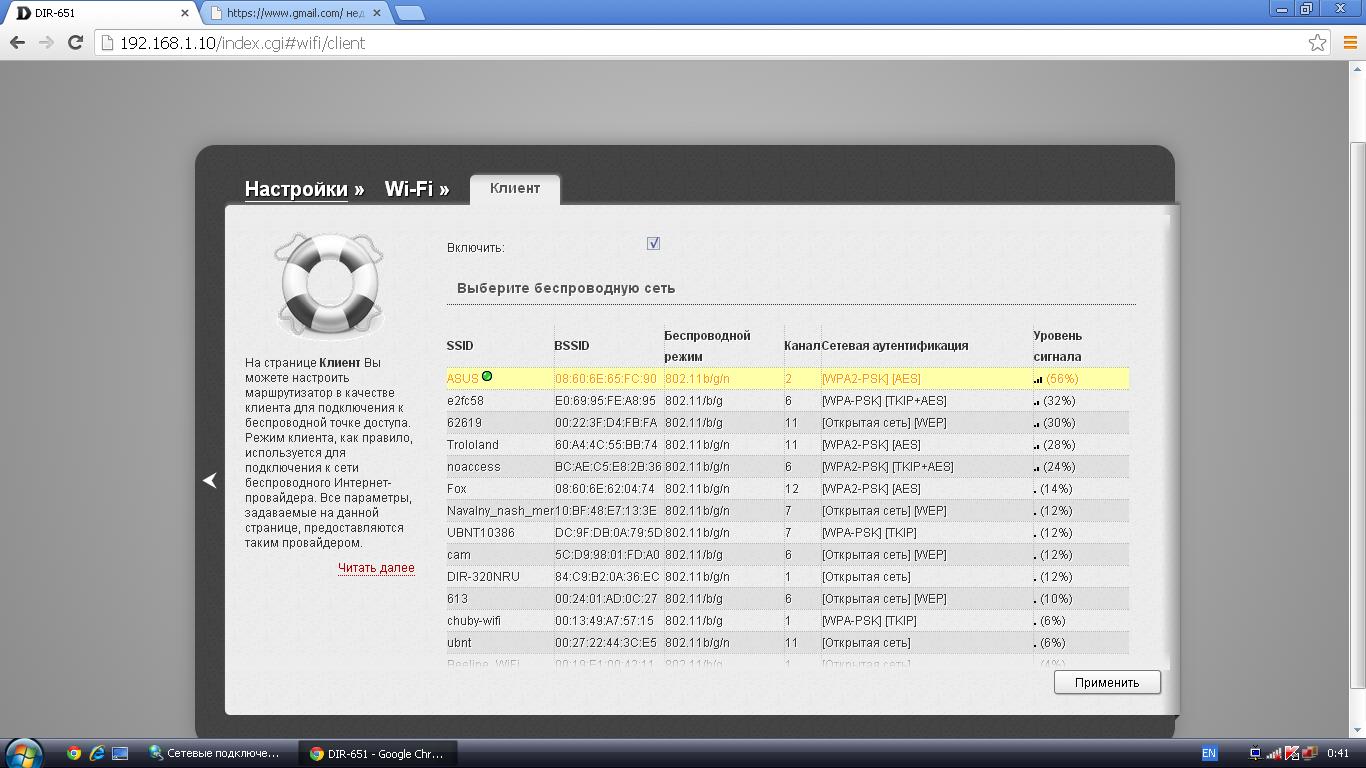Open the Читать далее link
The width and height of the screenshot is (1366, 768).
coord(376,568)
